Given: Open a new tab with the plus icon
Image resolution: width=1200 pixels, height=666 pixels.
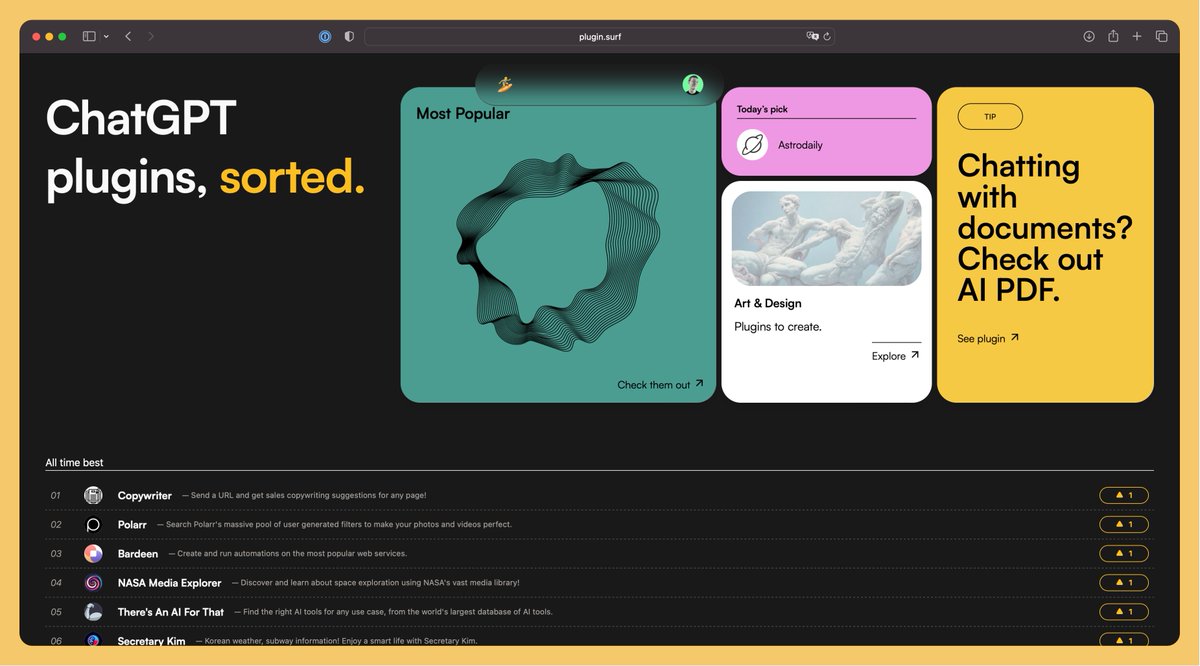Looking at the screenshot, I should [1137, 36].
